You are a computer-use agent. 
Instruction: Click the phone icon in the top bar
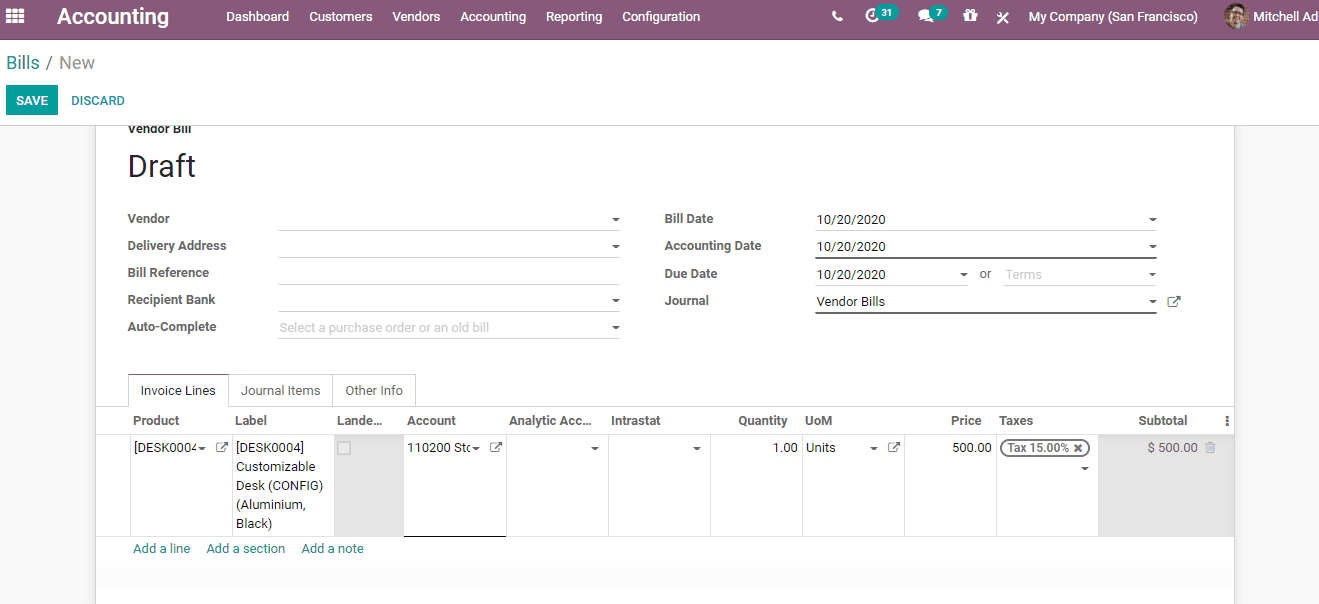click(x=837, y=16)
